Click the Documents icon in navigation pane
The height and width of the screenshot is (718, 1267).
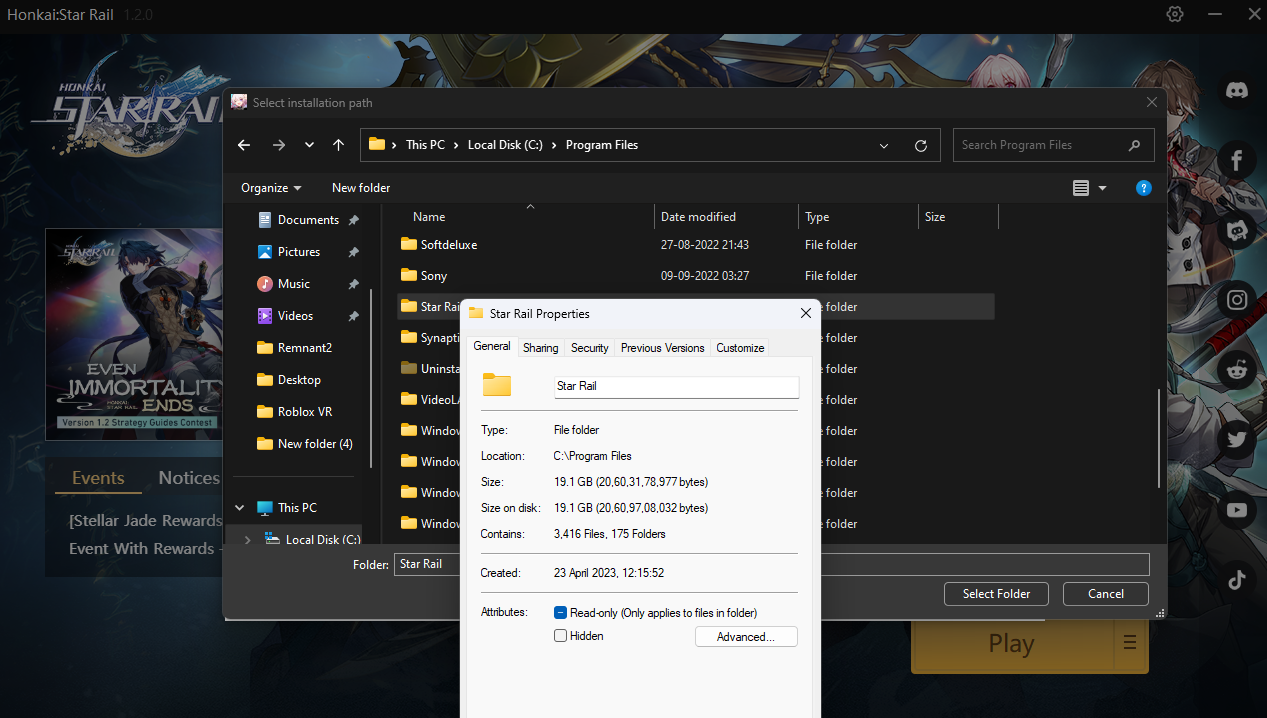tap(265, 220)
